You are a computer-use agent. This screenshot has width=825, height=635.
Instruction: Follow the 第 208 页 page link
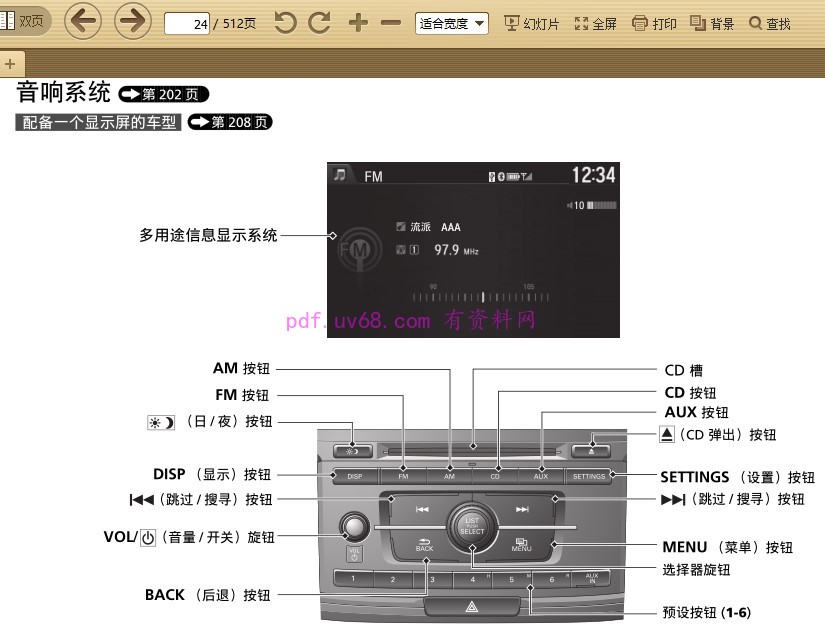pos(229,122)
